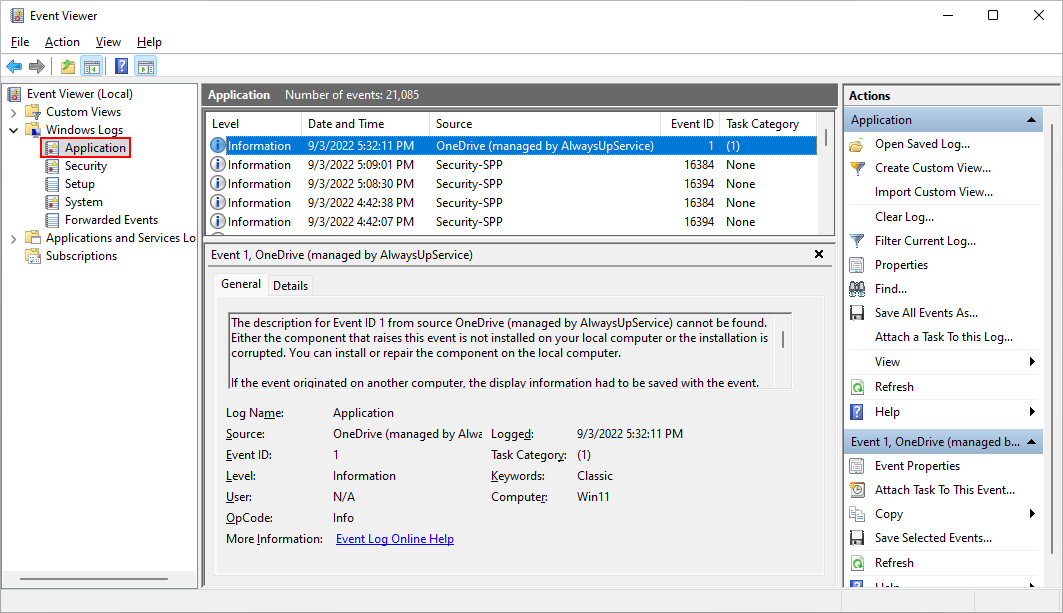Toggle the Show/Hide Console Tree toolbar icon
Image resolution: width=1063 pixels, height=613 pixels.
(x=92, y=66)
